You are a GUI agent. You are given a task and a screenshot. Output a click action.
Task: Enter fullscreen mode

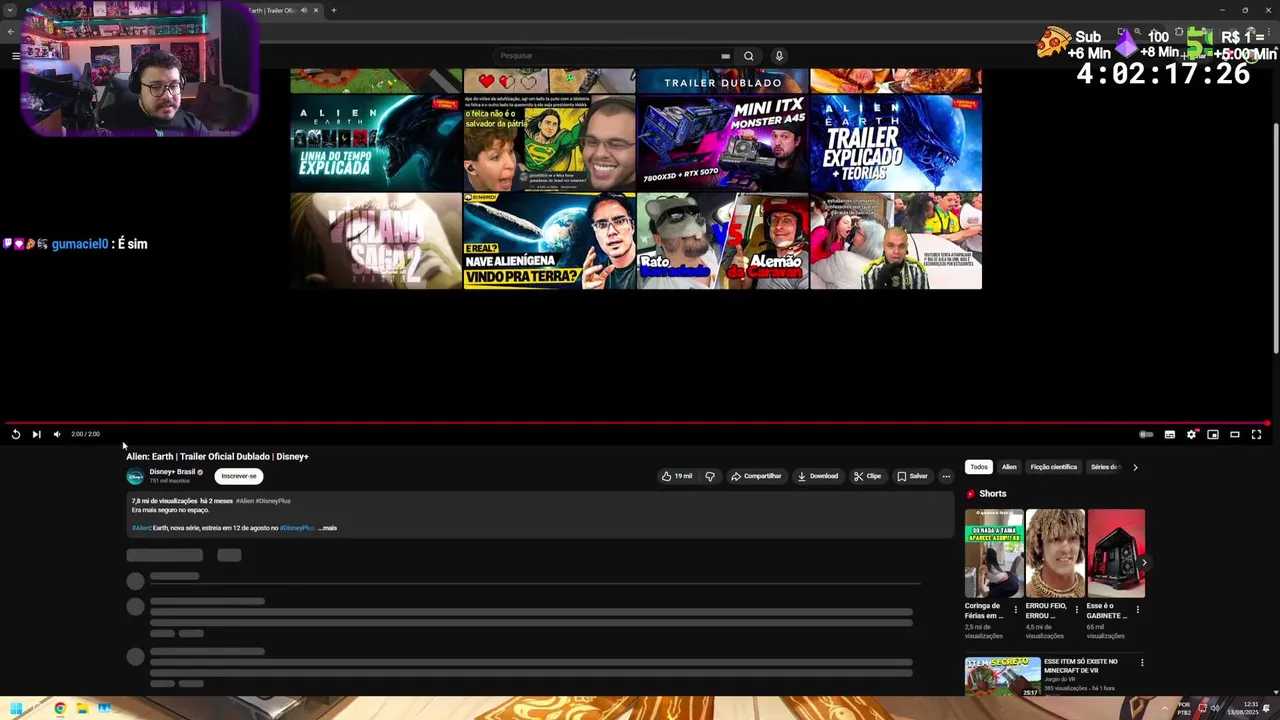click(1257, 434)
